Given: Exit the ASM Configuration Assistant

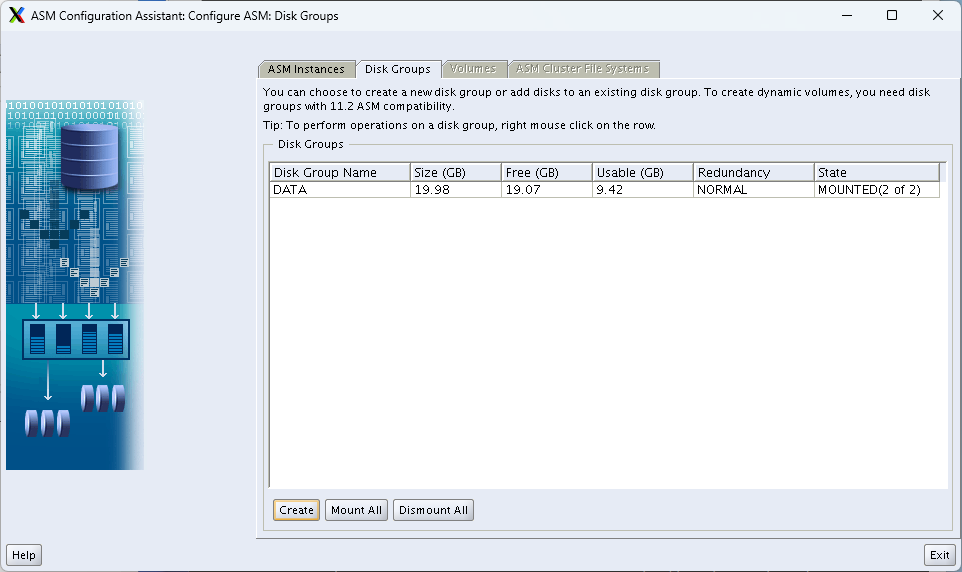Looking at the screenshot, I should [x=940, y=555].
